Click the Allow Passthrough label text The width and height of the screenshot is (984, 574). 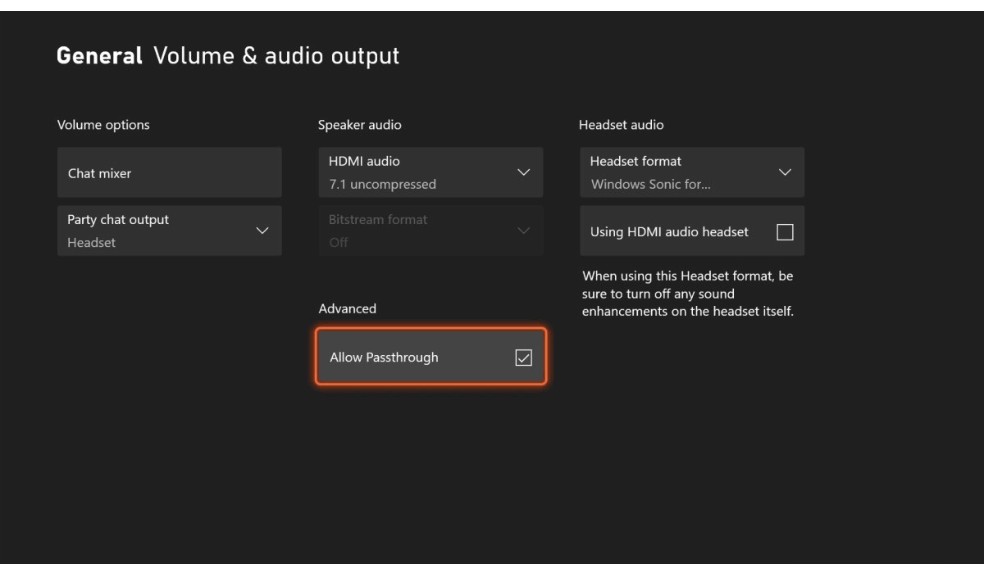[384, 358]
